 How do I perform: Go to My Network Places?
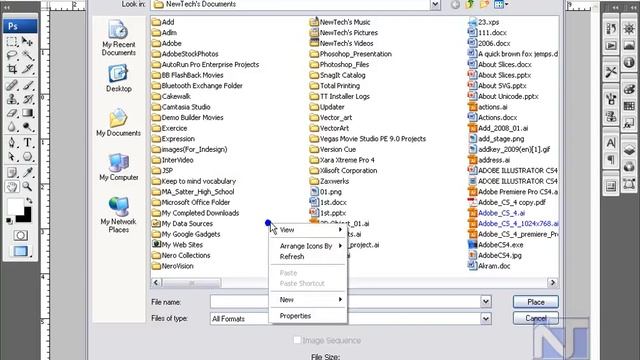118,215
